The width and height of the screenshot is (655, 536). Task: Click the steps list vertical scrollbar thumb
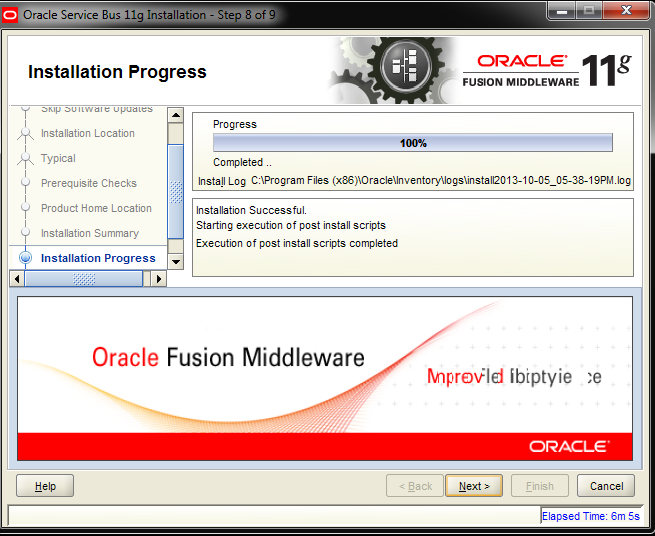[176, 192]
